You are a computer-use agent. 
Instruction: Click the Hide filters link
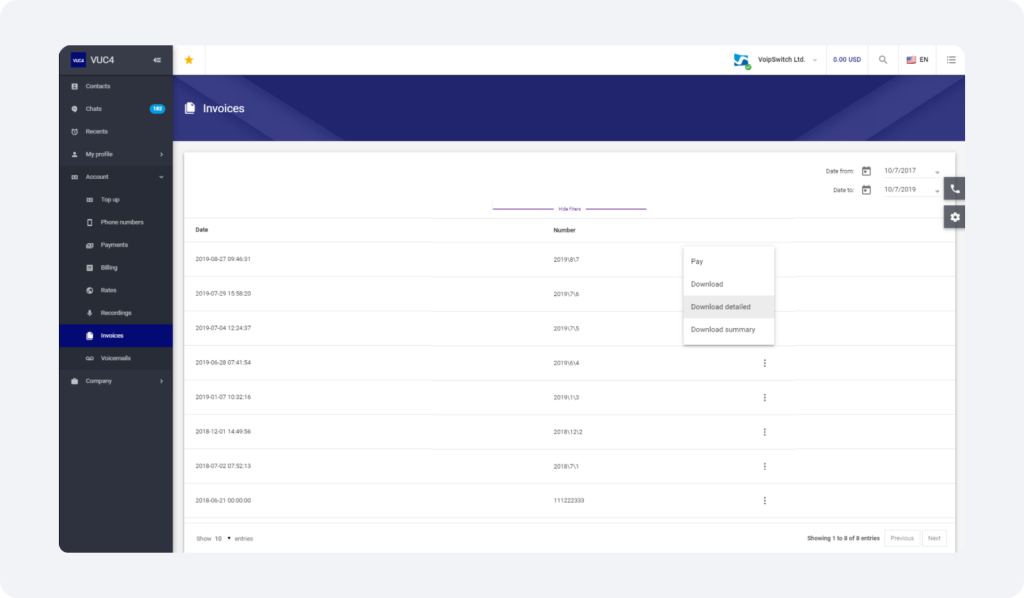(x=569, y=209)
